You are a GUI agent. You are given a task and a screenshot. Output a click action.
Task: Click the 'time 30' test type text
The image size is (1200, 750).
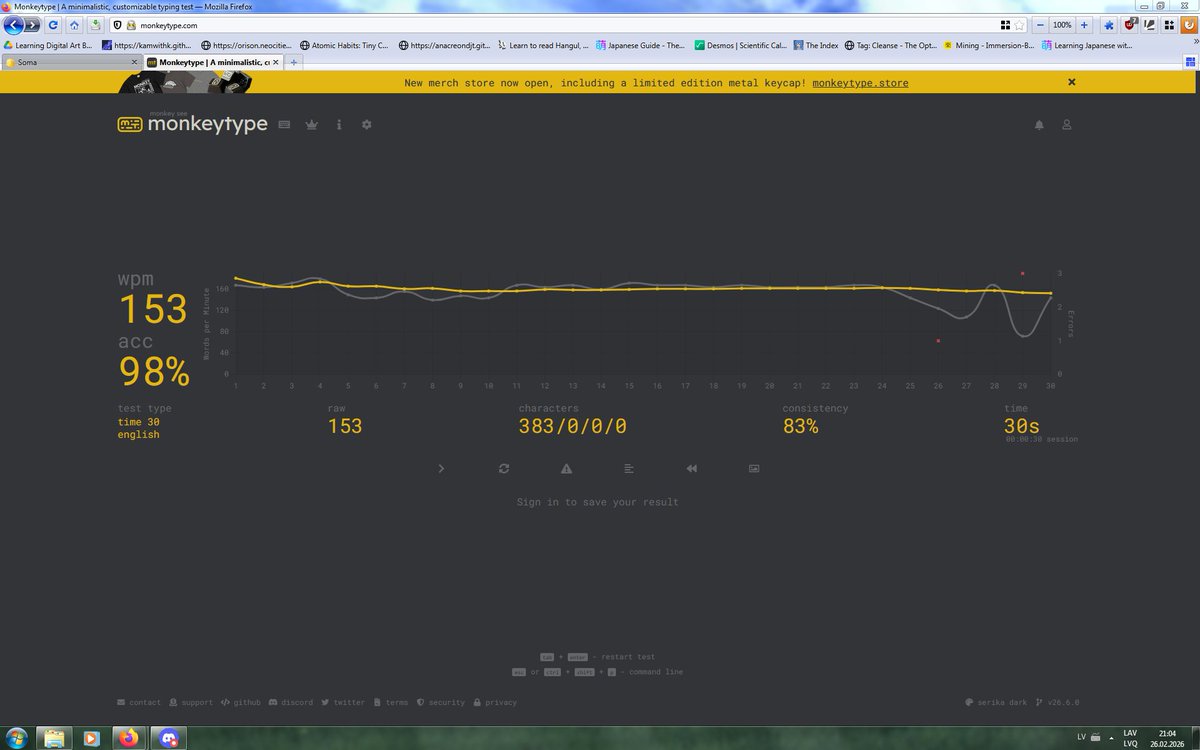139,422
